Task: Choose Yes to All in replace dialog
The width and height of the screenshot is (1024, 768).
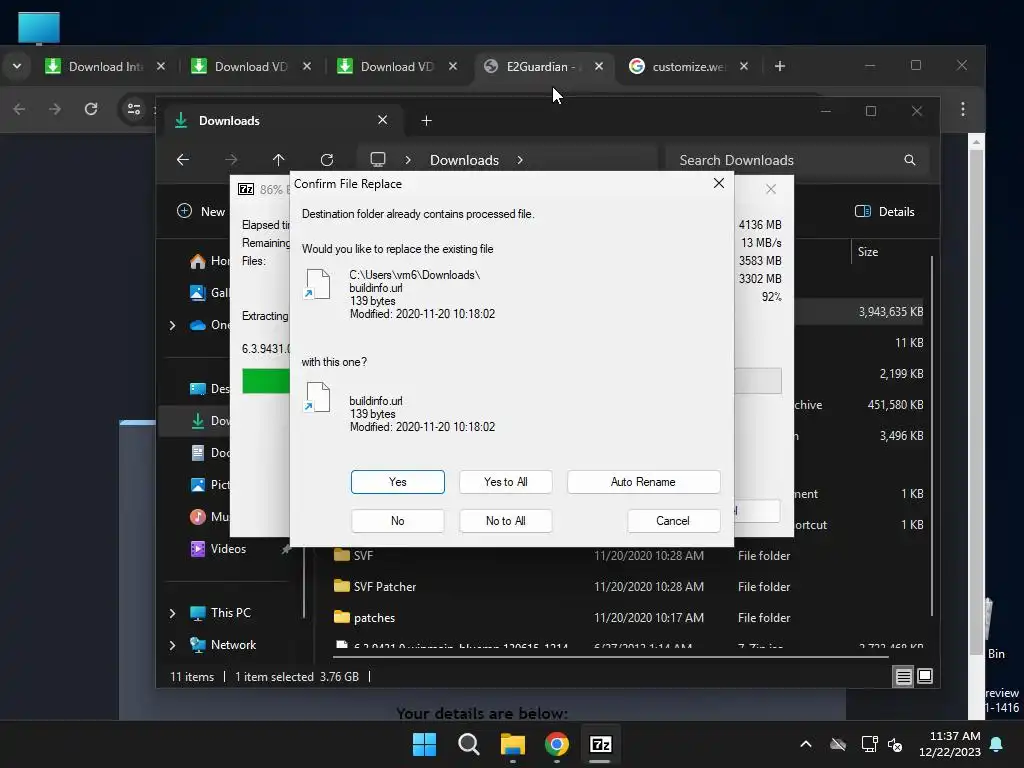Action: pyautogui.click(x=505, y=482)
